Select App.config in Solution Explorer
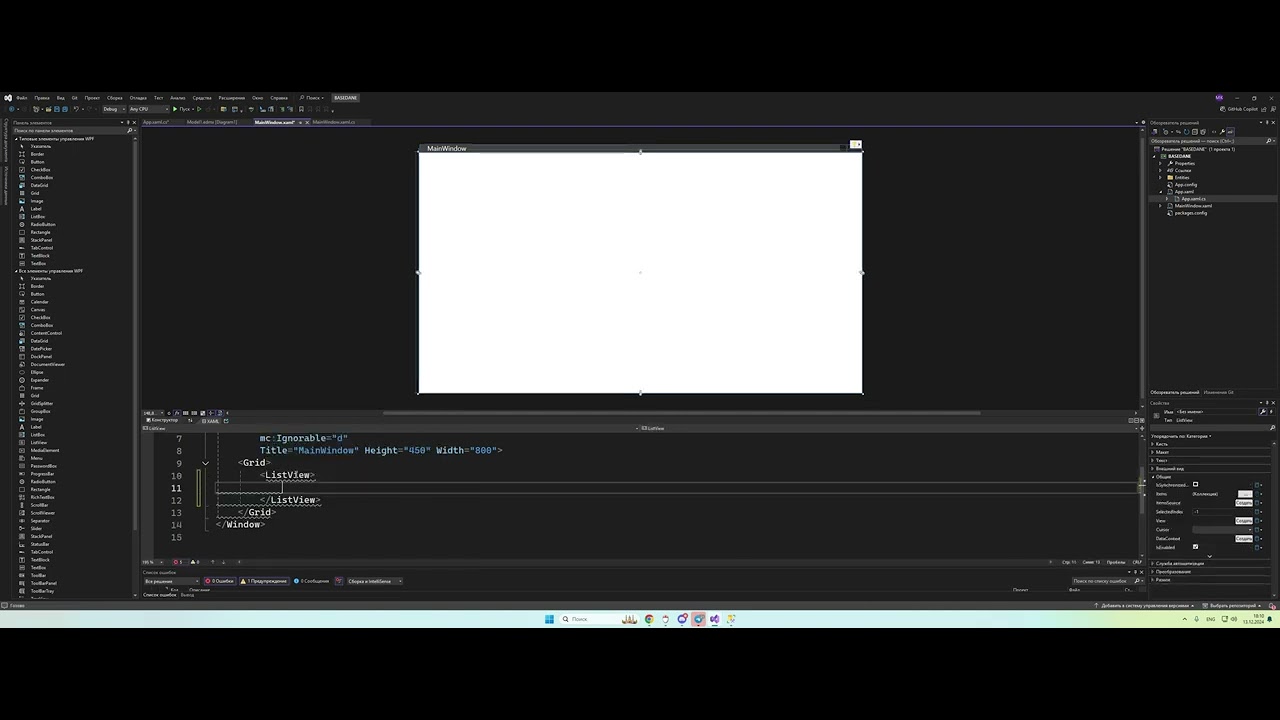The image size is (1280, 720). 1185,184
